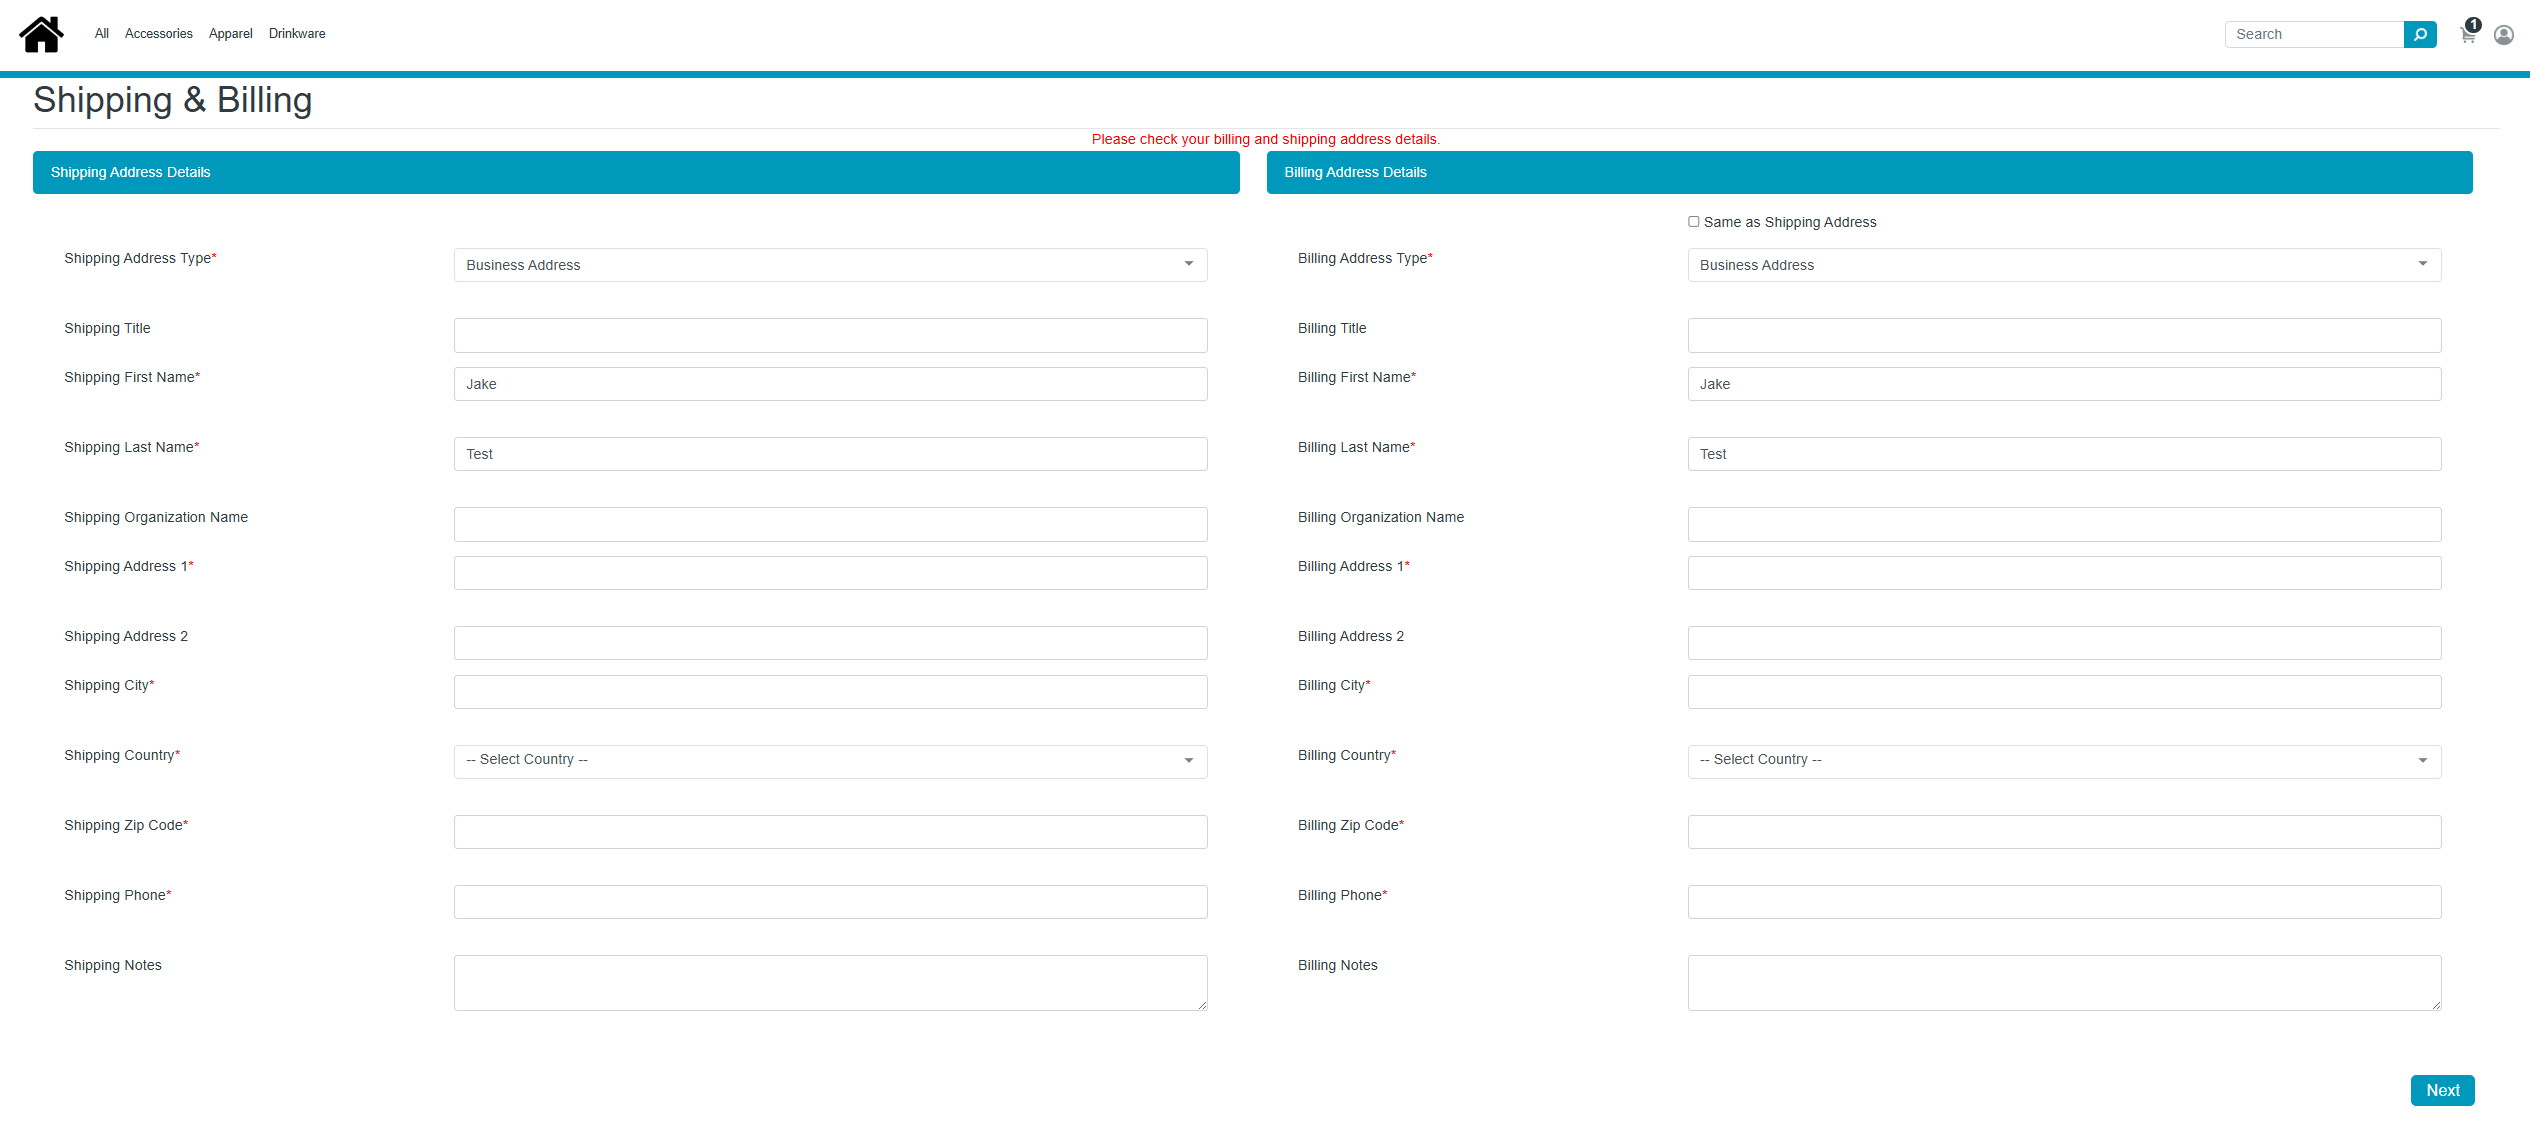
Task: Click Shipping Address 1 field
Action: (x=830, y=573)
